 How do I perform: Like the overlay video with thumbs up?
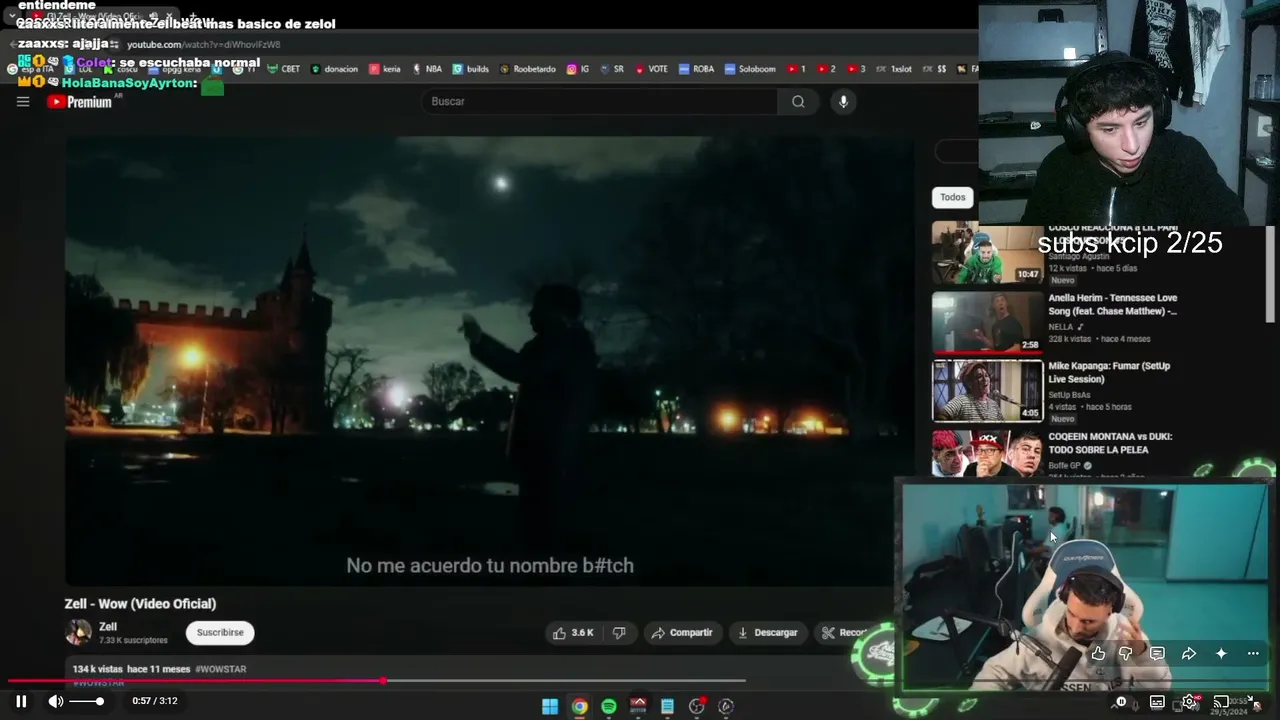(1098, 654)
